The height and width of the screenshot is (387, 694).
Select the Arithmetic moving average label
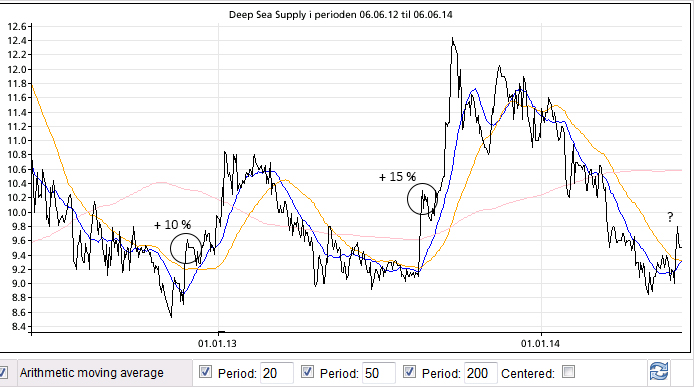(92, 373)
